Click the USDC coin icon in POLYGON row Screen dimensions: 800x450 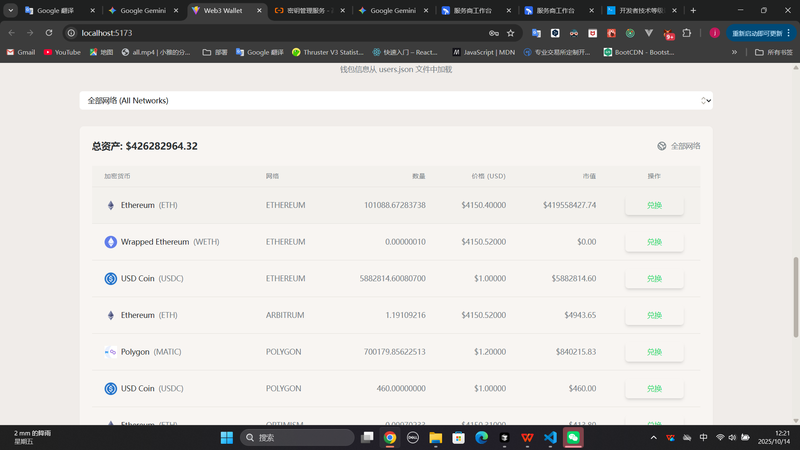[111, 388]
